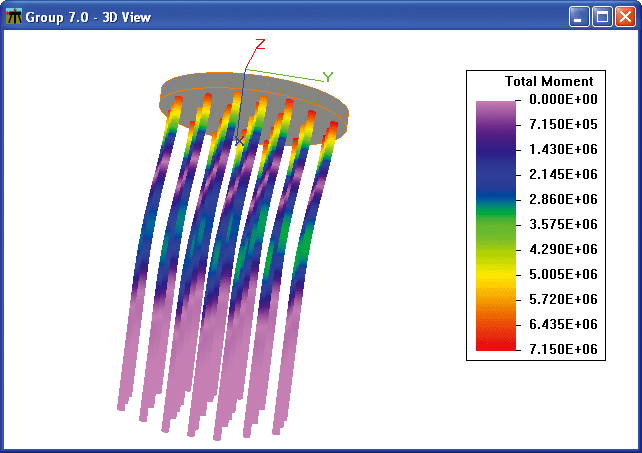Select the 2.860E+06 legend value
The image size is (642, 453).
tap(563, 199)
